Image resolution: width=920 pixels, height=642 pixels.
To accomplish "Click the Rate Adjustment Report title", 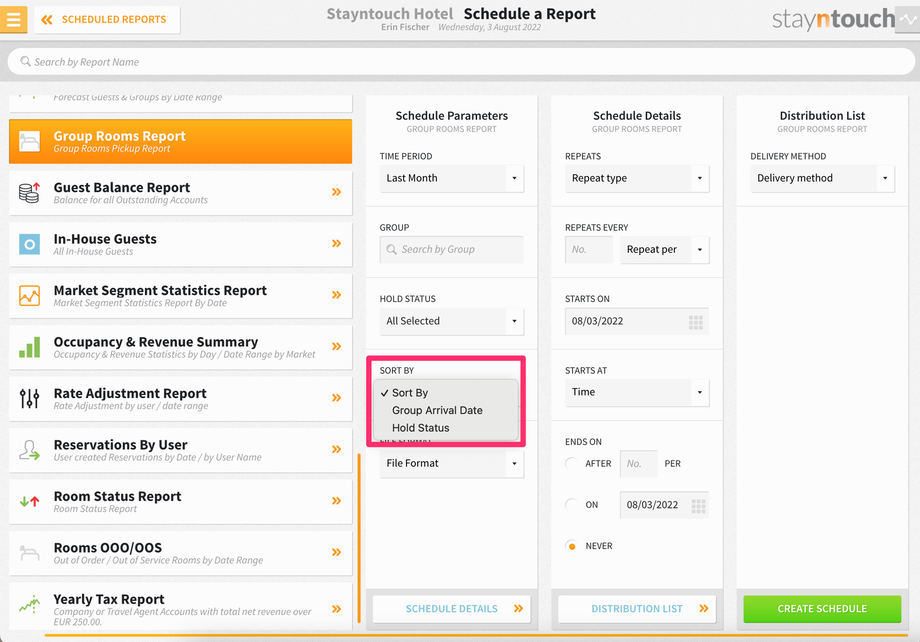I will (130, 394).
